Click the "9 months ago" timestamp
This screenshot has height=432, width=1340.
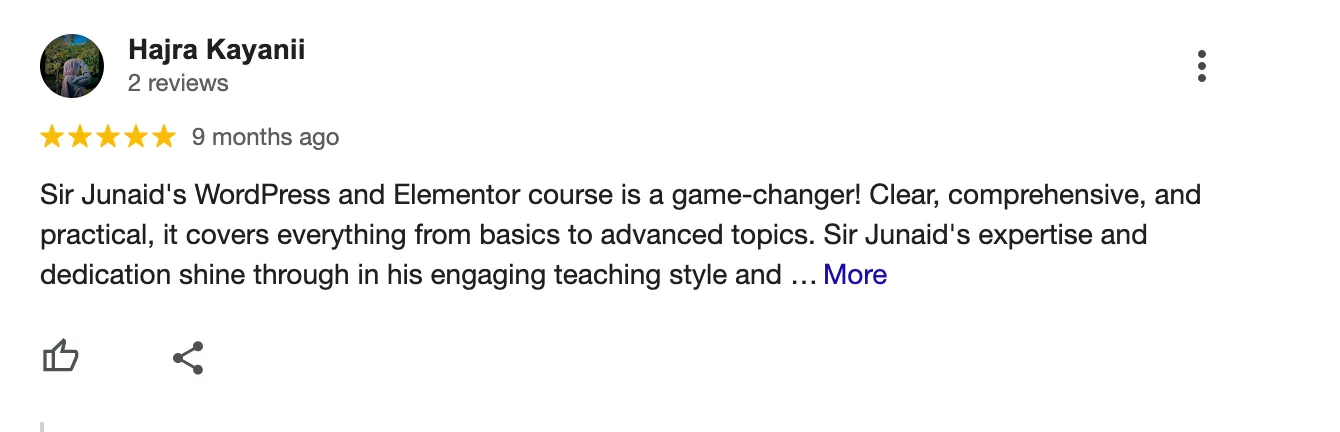pos(265,137)
